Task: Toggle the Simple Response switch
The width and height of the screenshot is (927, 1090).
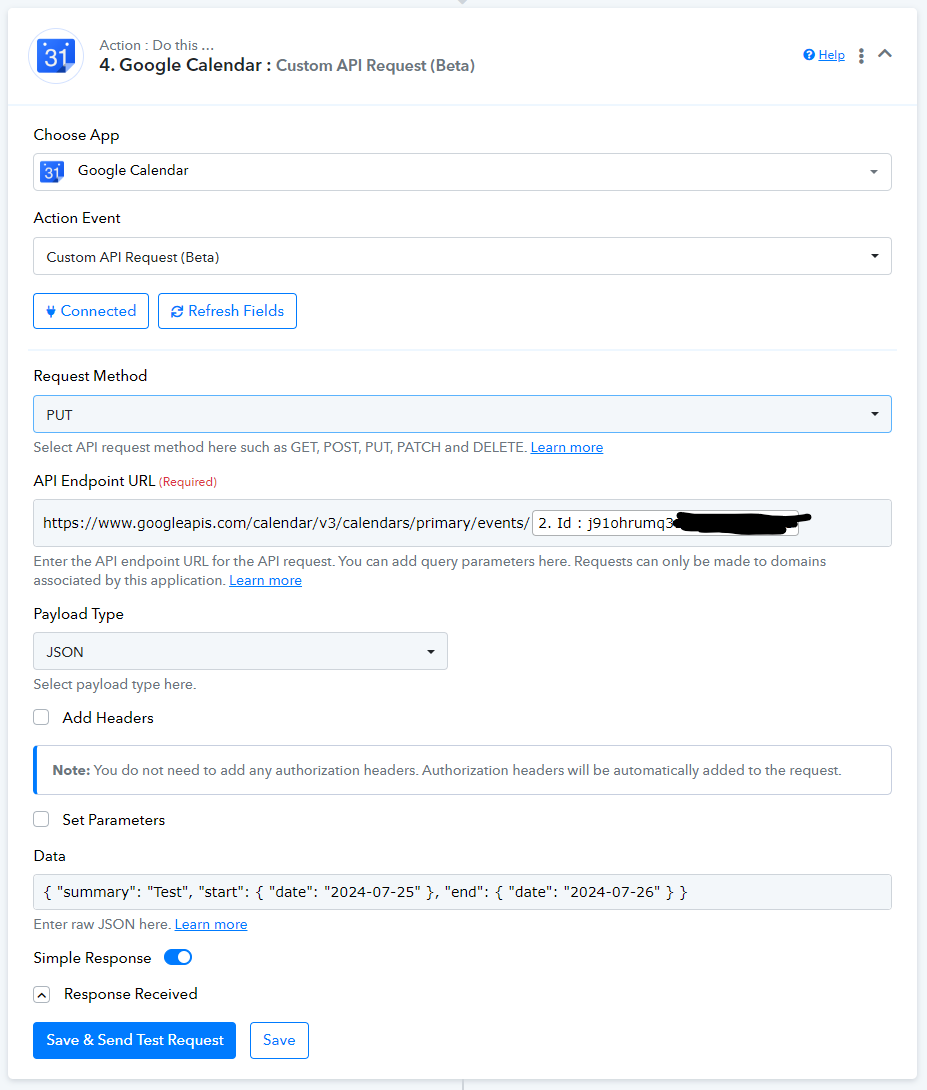Action: (x=178, y=957)
